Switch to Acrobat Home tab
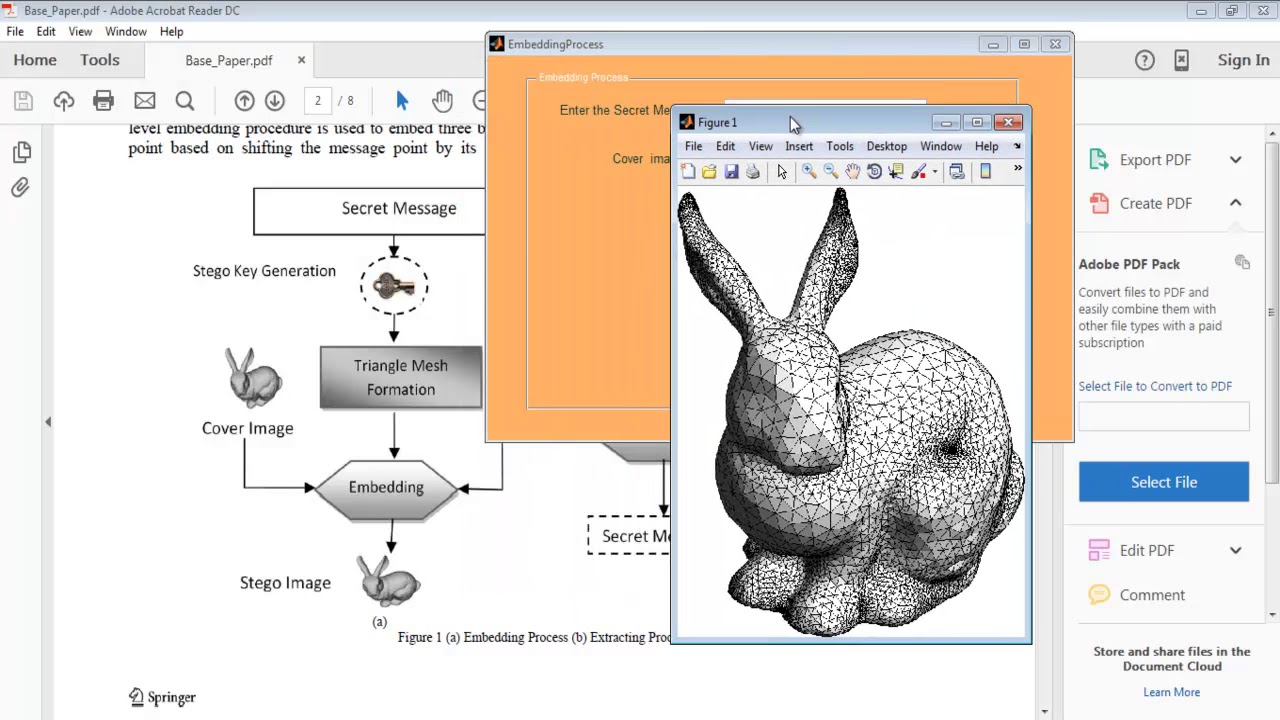This screenshot has height=720, width=1280. [x=35, y=60]
